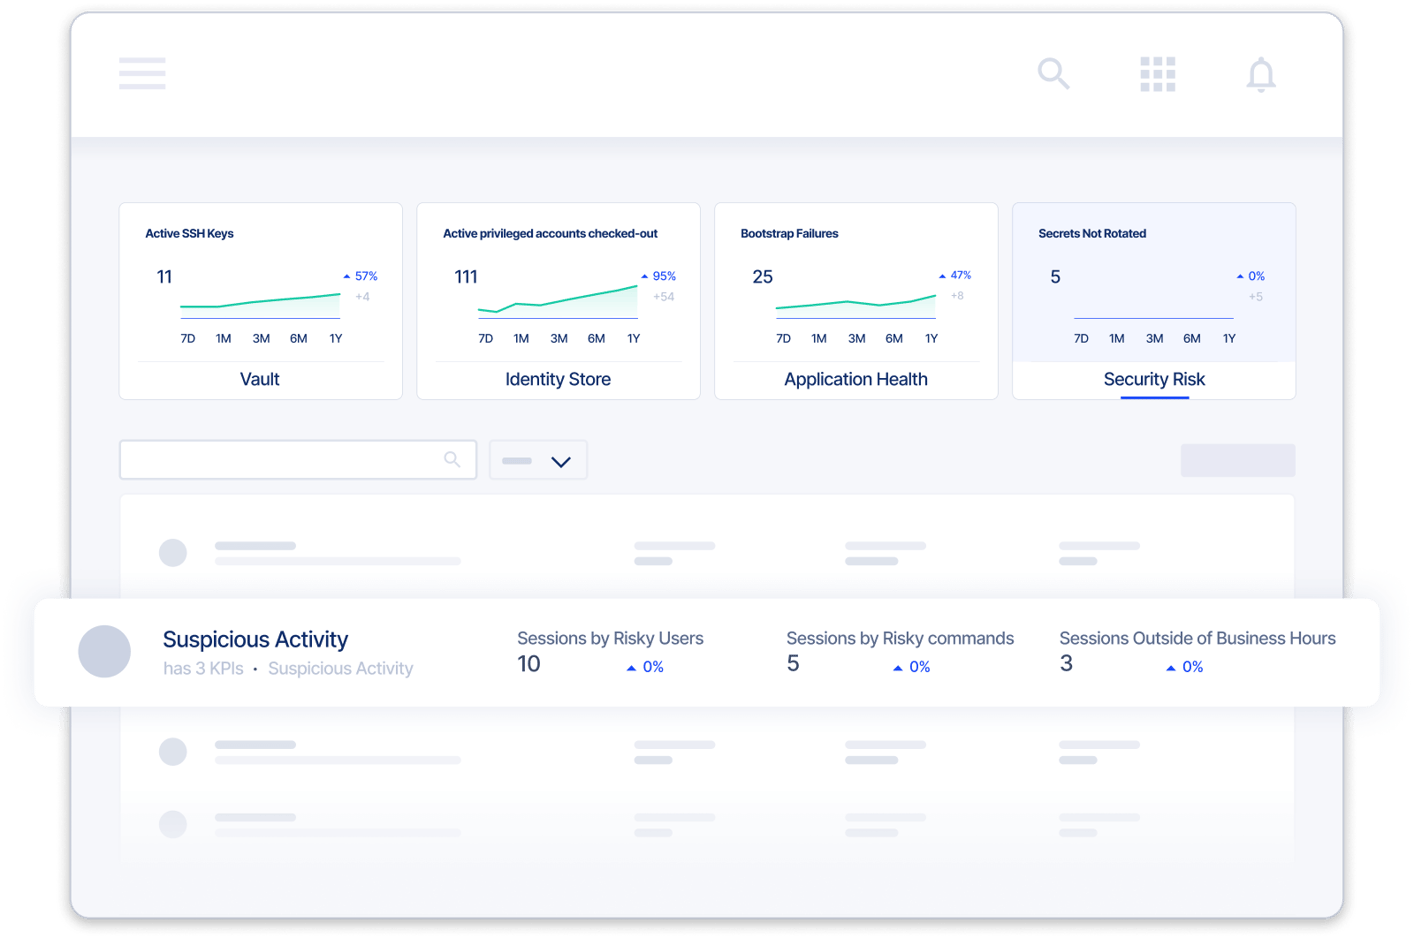
Task: Choose 3M range on Secrets Not Rotated
Action: (1154, 339)
